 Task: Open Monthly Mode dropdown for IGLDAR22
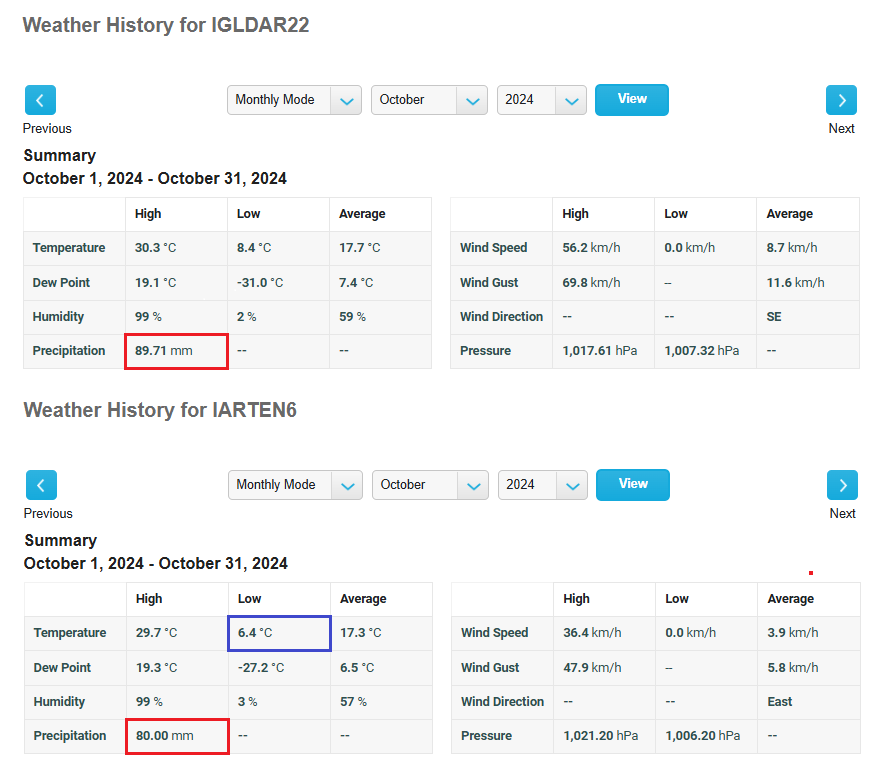tap(294, 100)
